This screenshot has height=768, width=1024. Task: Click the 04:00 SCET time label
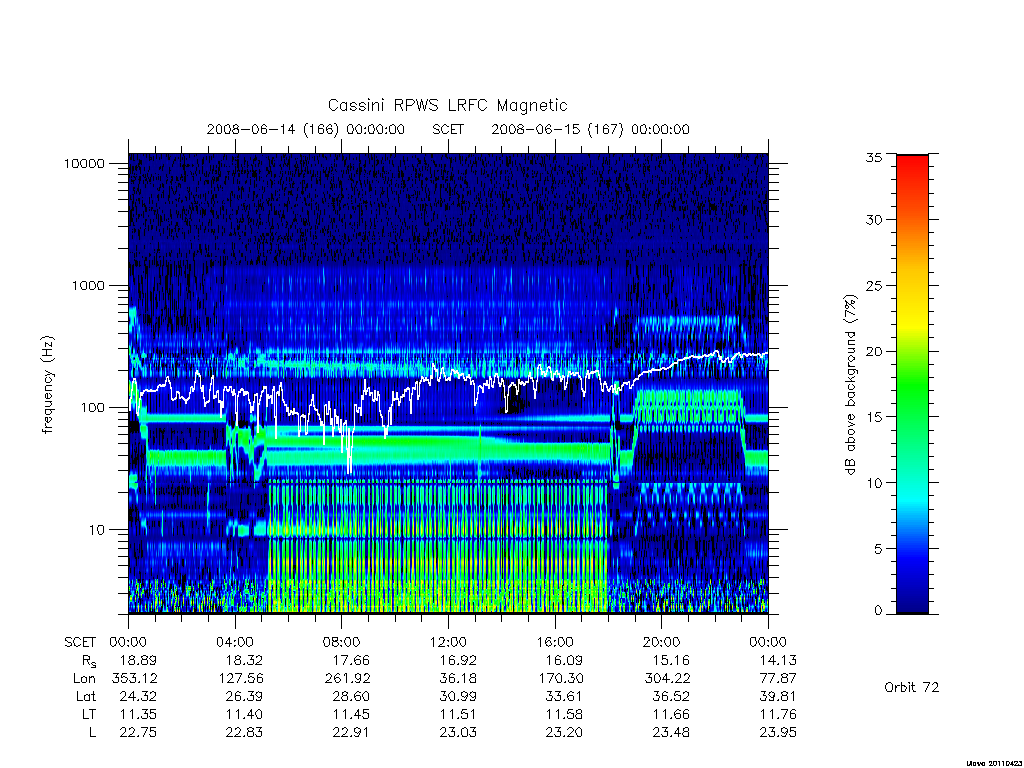(235, 642)
